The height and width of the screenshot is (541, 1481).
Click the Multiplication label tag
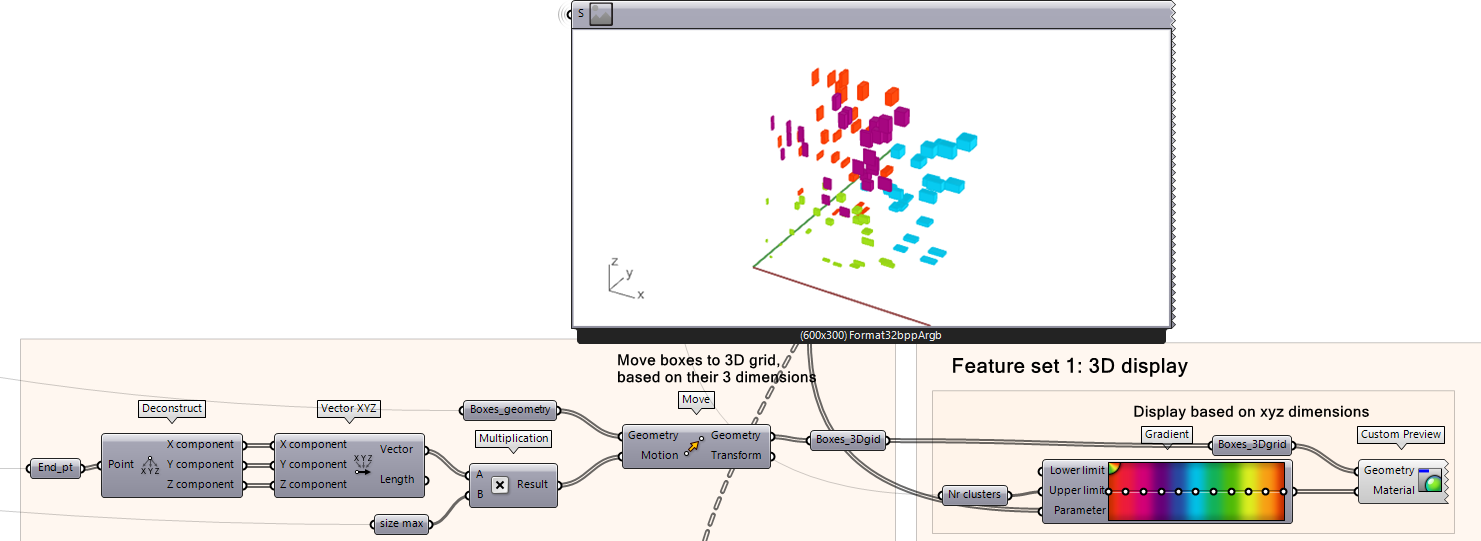514,438
